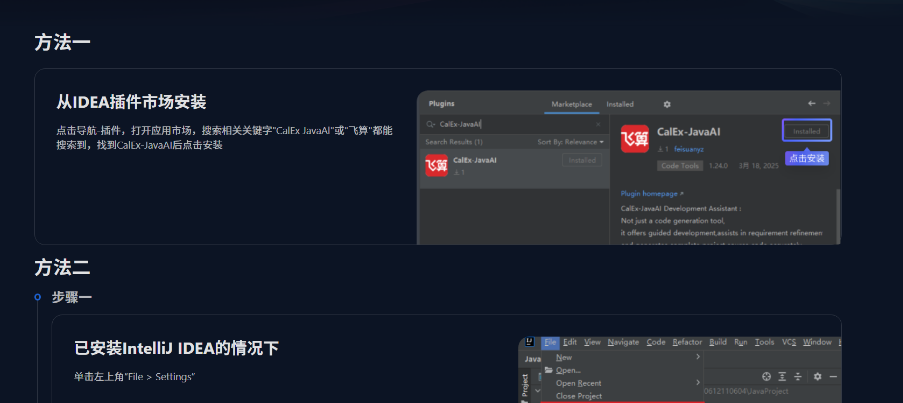903x403 pixels.
Task: Click the IntelliJ IDEA logo icon
Action: point(532,342)
